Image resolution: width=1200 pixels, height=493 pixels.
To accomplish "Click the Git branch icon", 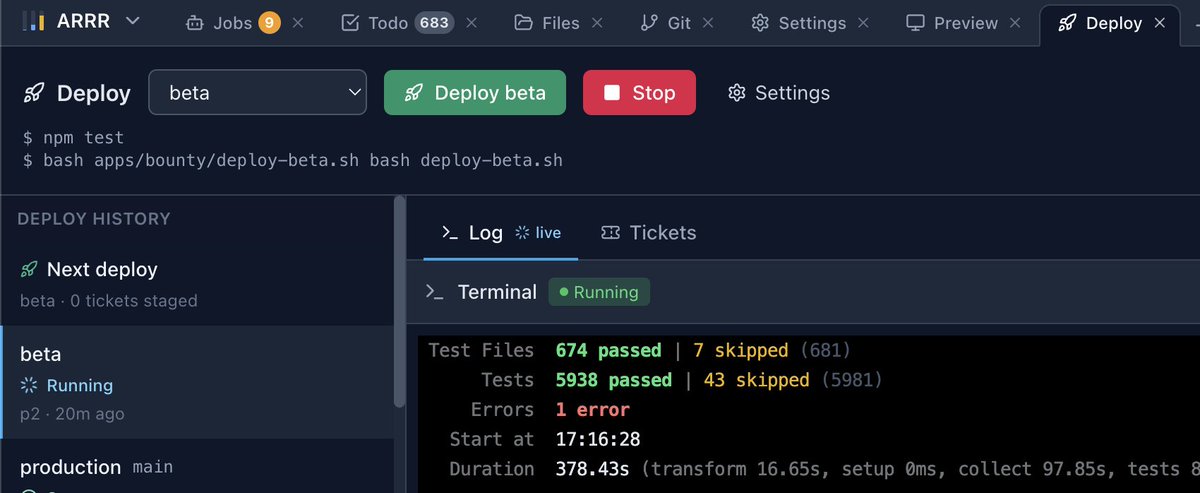I will coord(648,22).
